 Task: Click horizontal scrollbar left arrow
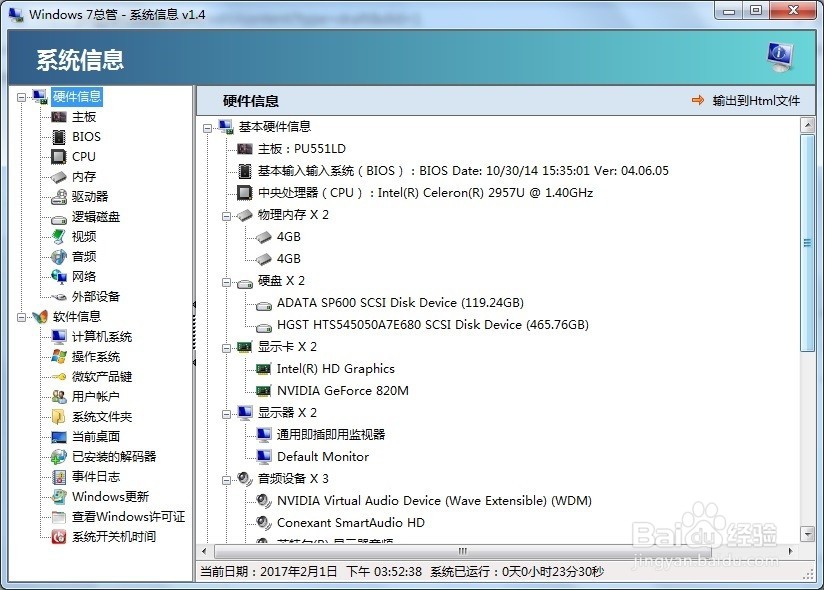204,551
